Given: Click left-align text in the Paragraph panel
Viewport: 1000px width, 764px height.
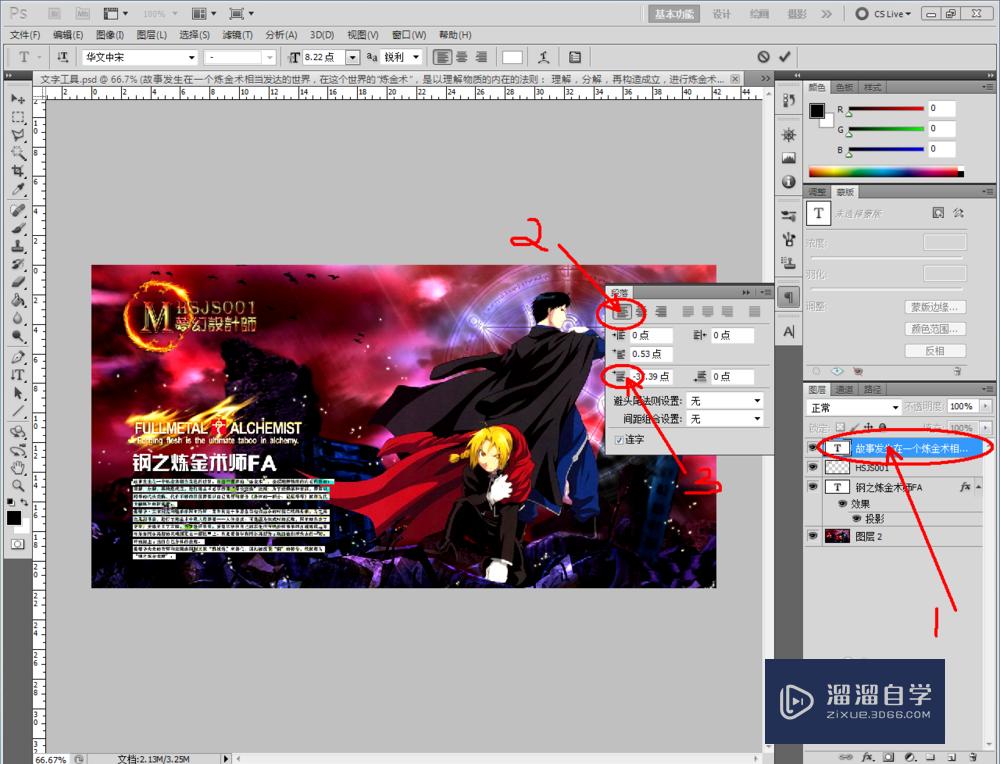Looking at the screenshot, I should pyautogui.click(x=622, y=312).
